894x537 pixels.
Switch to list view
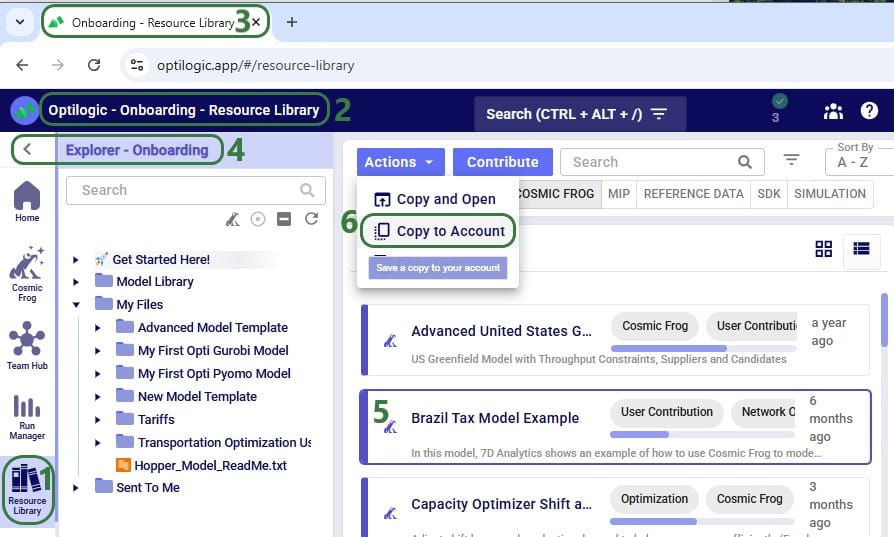click(x=861, y=249)
